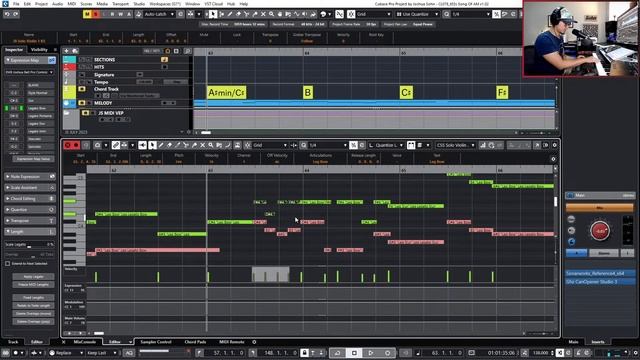Select the SECTIONS track
Image resolution: width=640 pixels, height=360 pixels.
coord(127,60)
